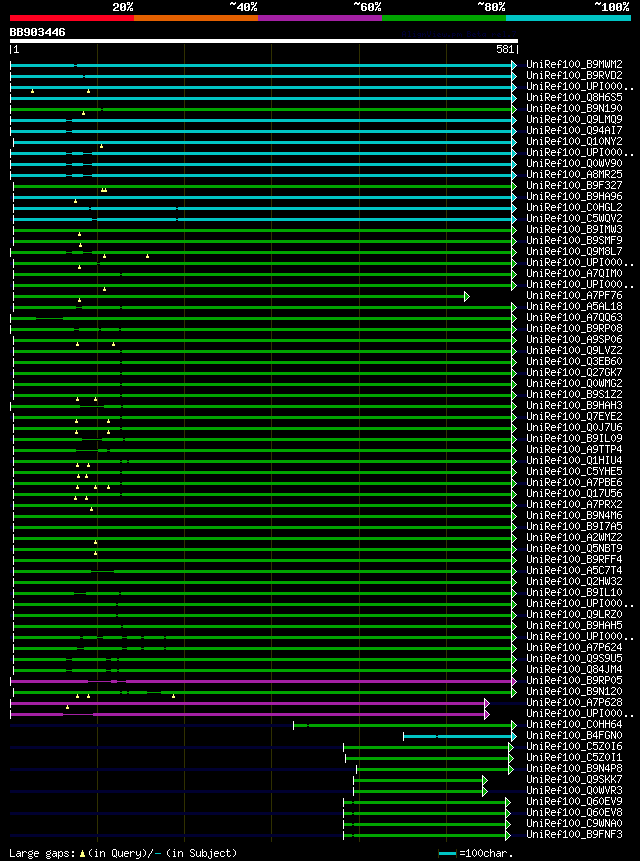The height and width of the screenshot is (861, 640).
Task: Pick the UniRef100_A7PBE6 subject label
Action: pos(574,482)
